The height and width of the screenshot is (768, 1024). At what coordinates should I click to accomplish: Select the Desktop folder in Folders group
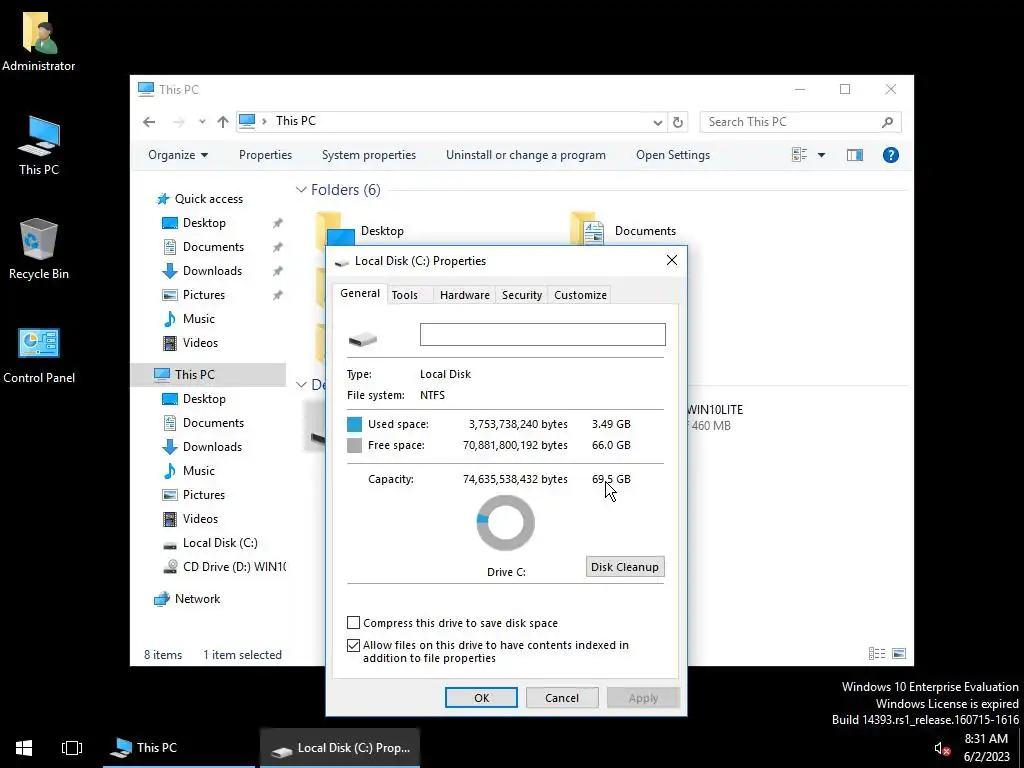[360, 230]
